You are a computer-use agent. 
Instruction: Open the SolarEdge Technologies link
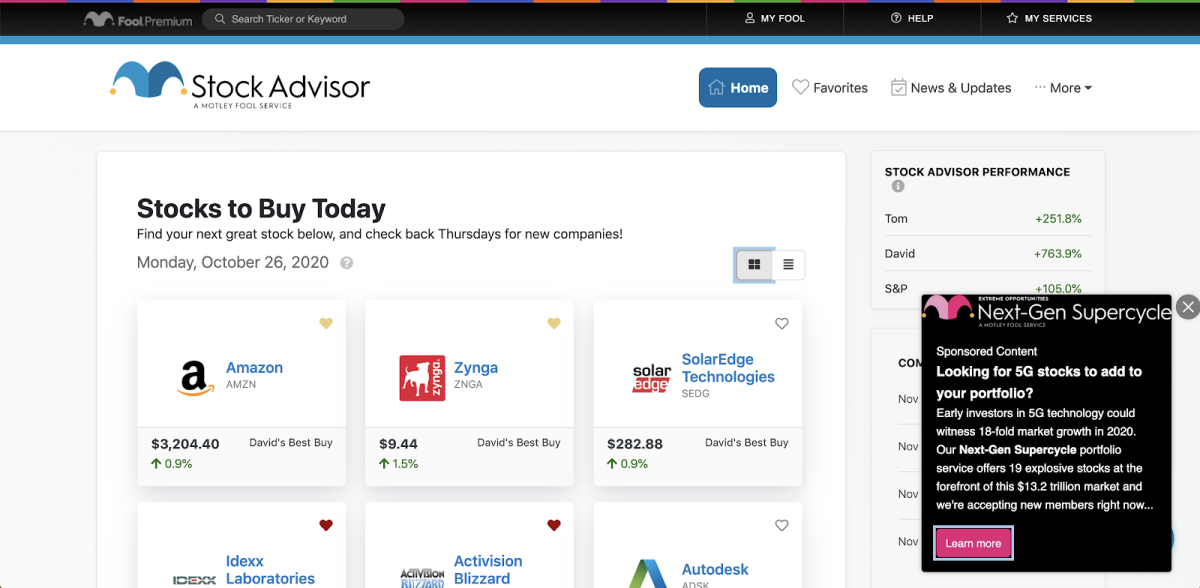tap(728, 368)
